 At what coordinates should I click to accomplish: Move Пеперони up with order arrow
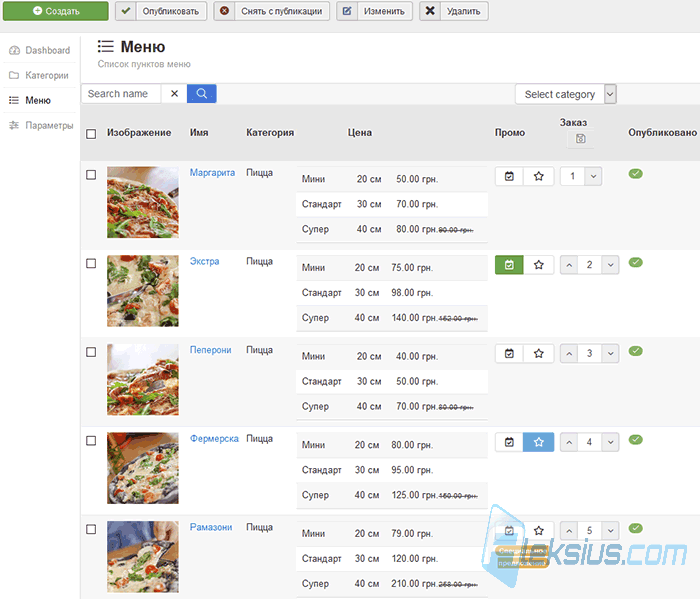pos(569,354)
